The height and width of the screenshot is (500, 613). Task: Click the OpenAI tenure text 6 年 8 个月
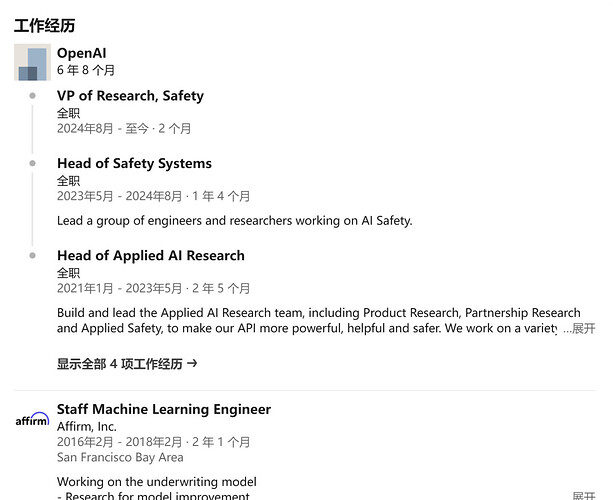pos(86,70)
